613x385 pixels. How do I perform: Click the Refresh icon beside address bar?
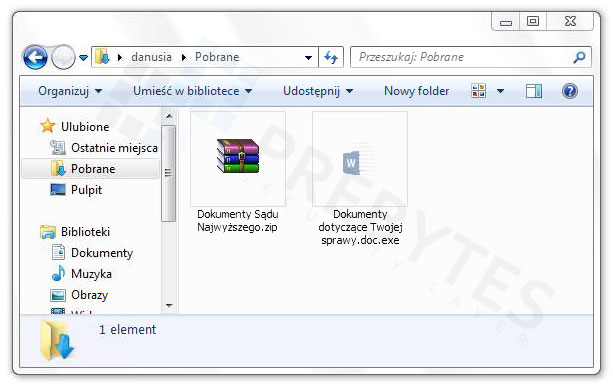(x=331, y=57)
